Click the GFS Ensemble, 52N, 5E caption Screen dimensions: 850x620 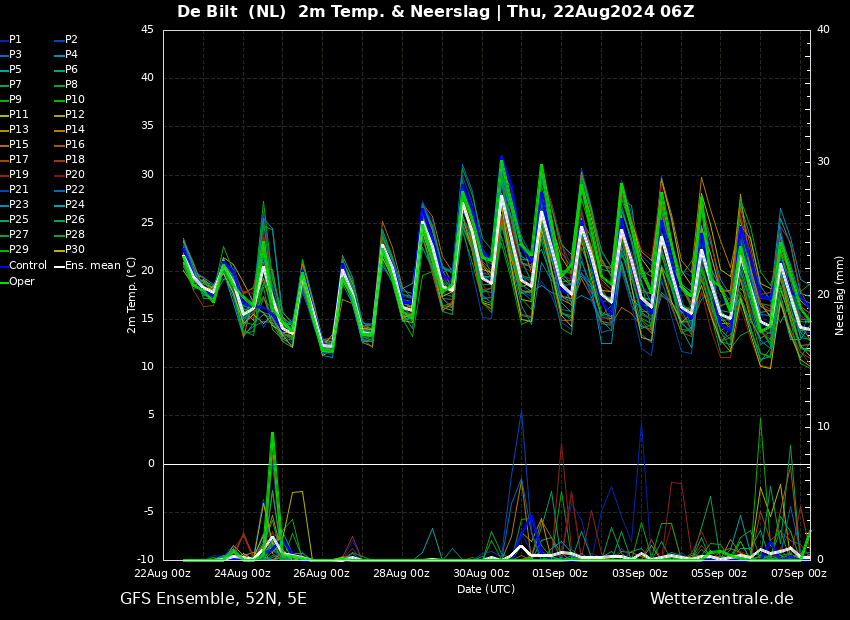click(x=213, y=599)
